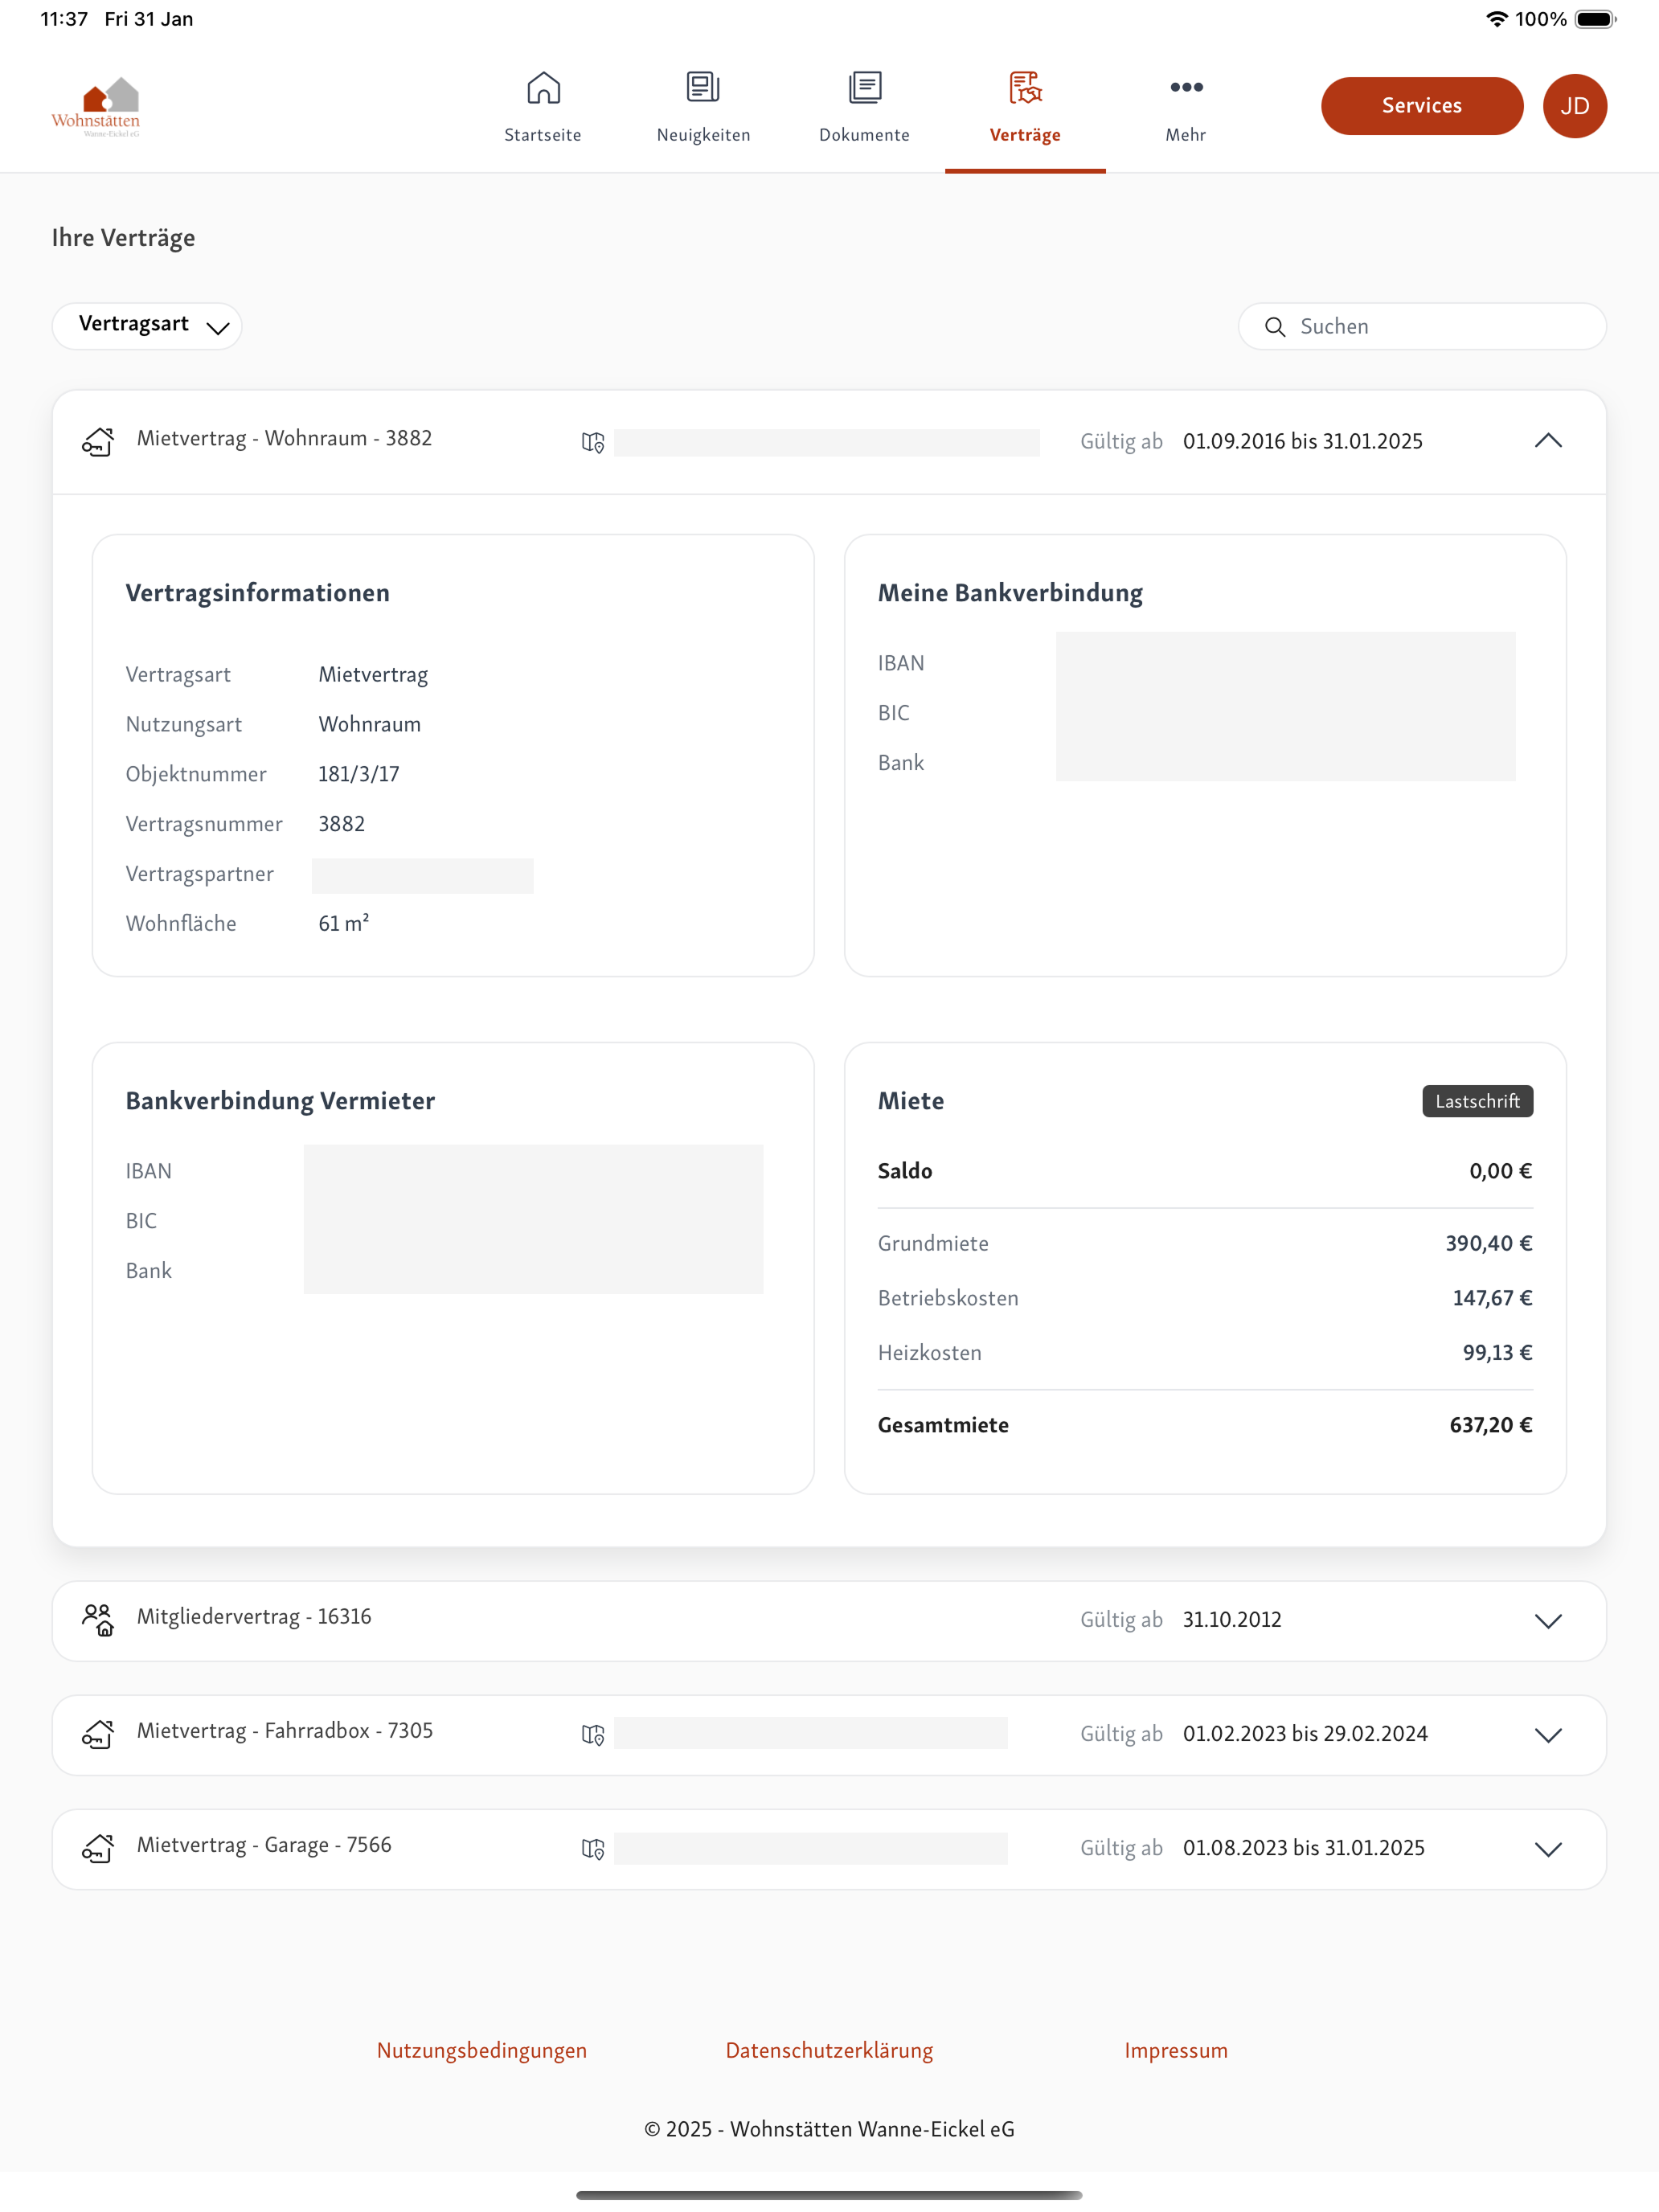Viewport: 1659px width, 2212px height.
Task: Expand the Mietvertrag Fahrradbox 7305 contract
Action: [x=1547, y=1735]
